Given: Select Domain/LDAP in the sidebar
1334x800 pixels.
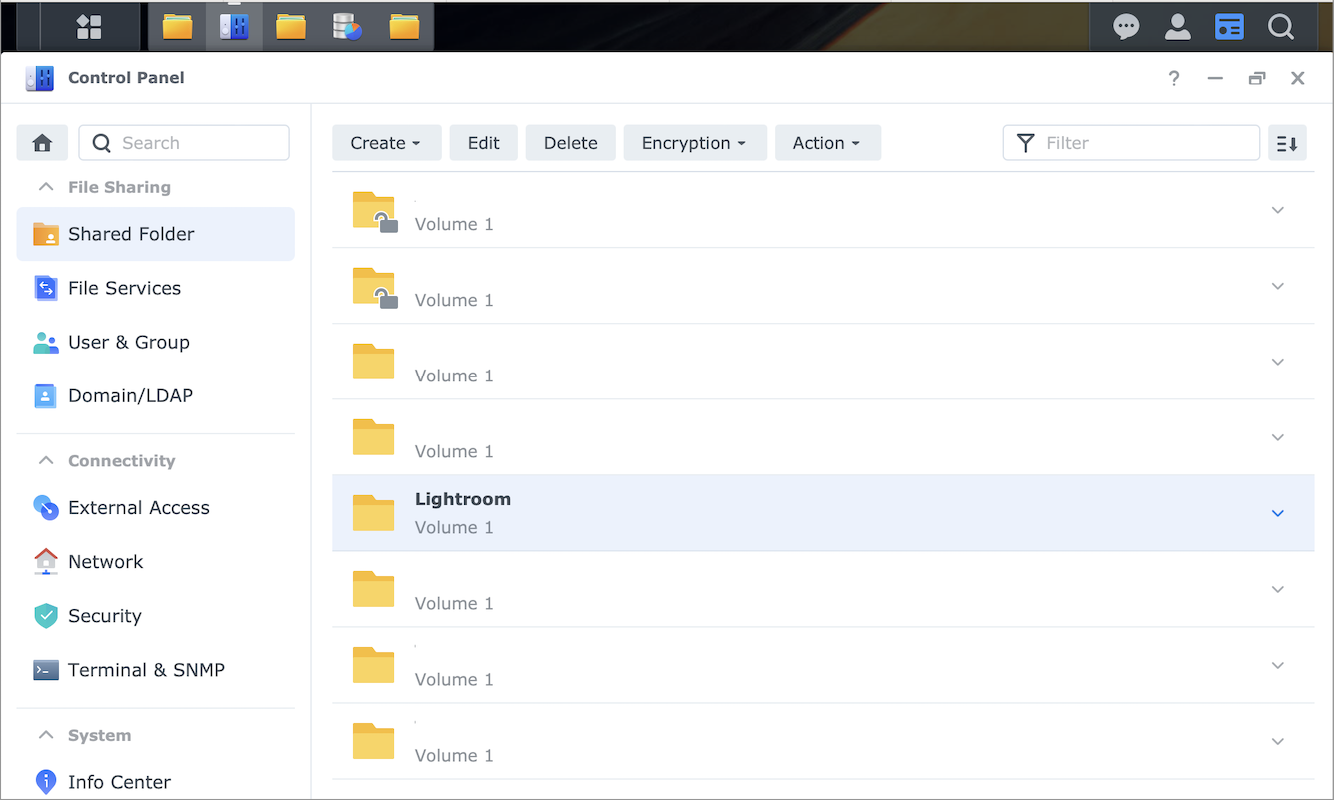Looking at the screenshot, I should 130,395.
